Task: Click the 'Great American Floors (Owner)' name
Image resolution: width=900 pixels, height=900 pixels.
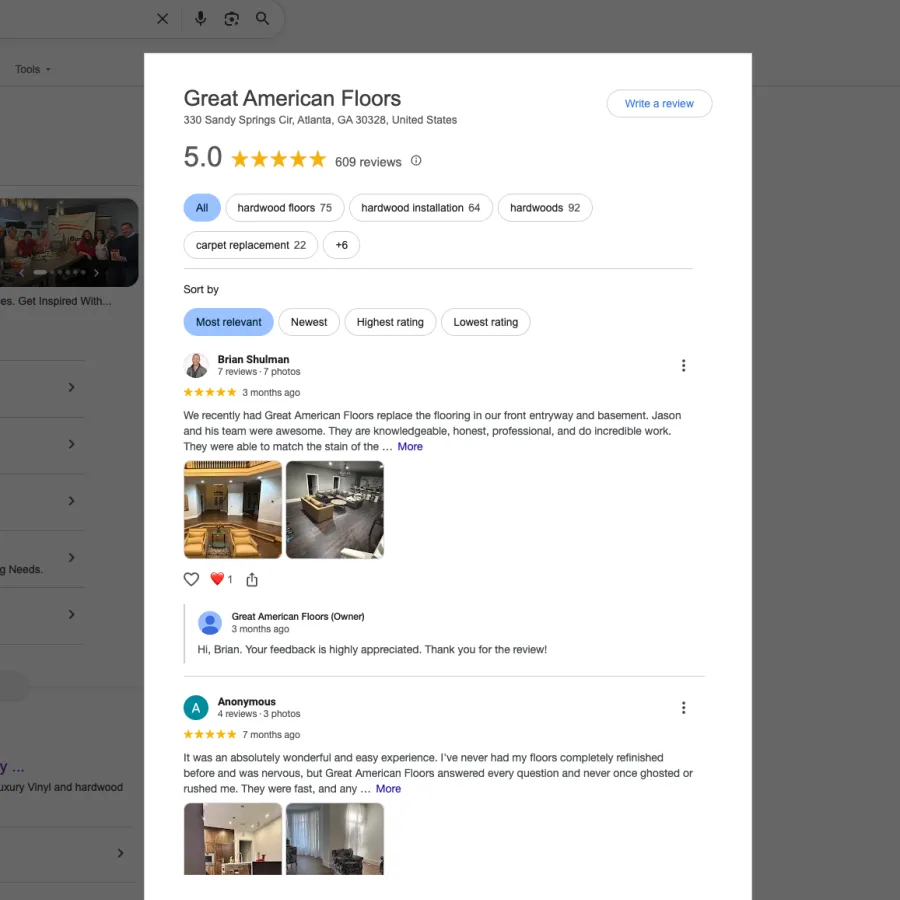Action: coord(298,616)
